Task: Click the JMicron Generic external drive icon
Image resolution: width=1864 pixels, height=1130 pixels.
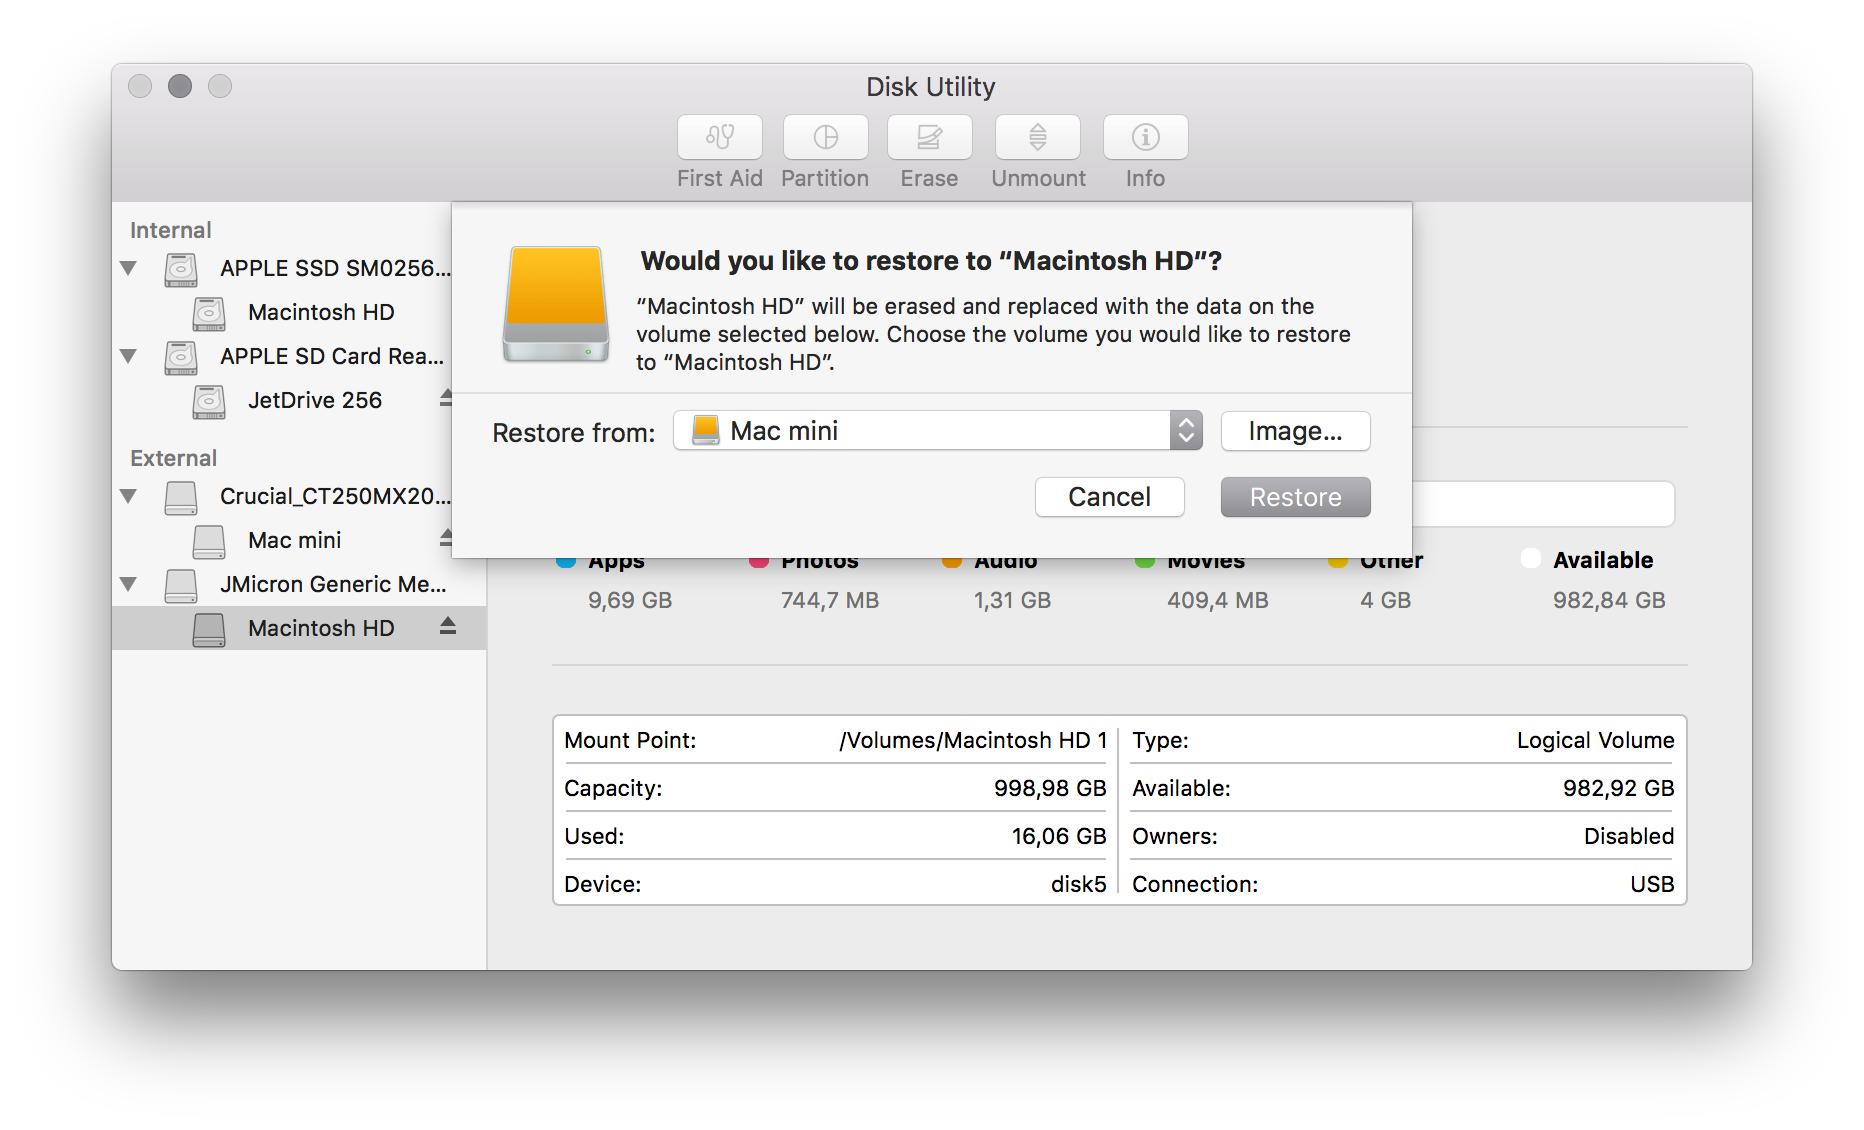Action: click(181, 585)
